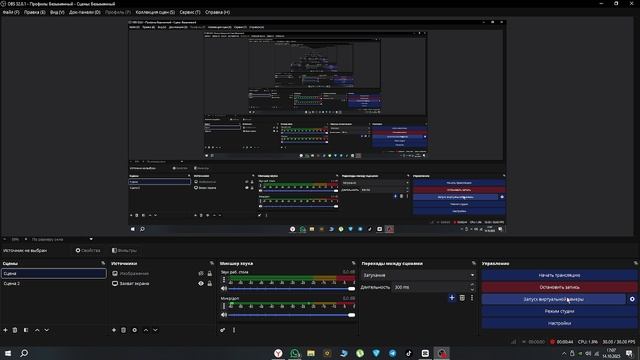Show hidden system tray icons chevron
Image resolution: width=640 pixels, height=360 pixels.
tap(564, 353)
